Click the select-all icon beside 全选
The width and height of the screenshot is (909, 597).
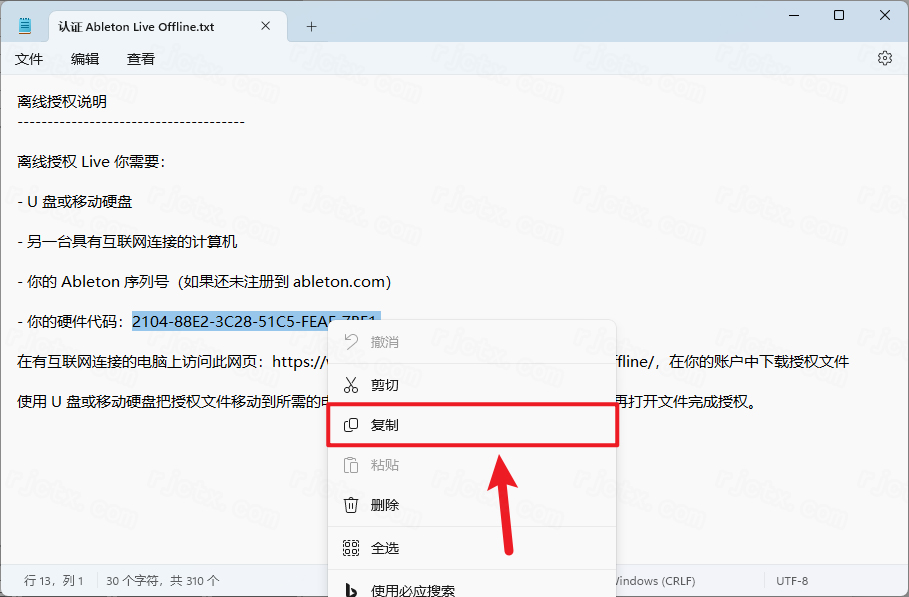pos(351,548)
